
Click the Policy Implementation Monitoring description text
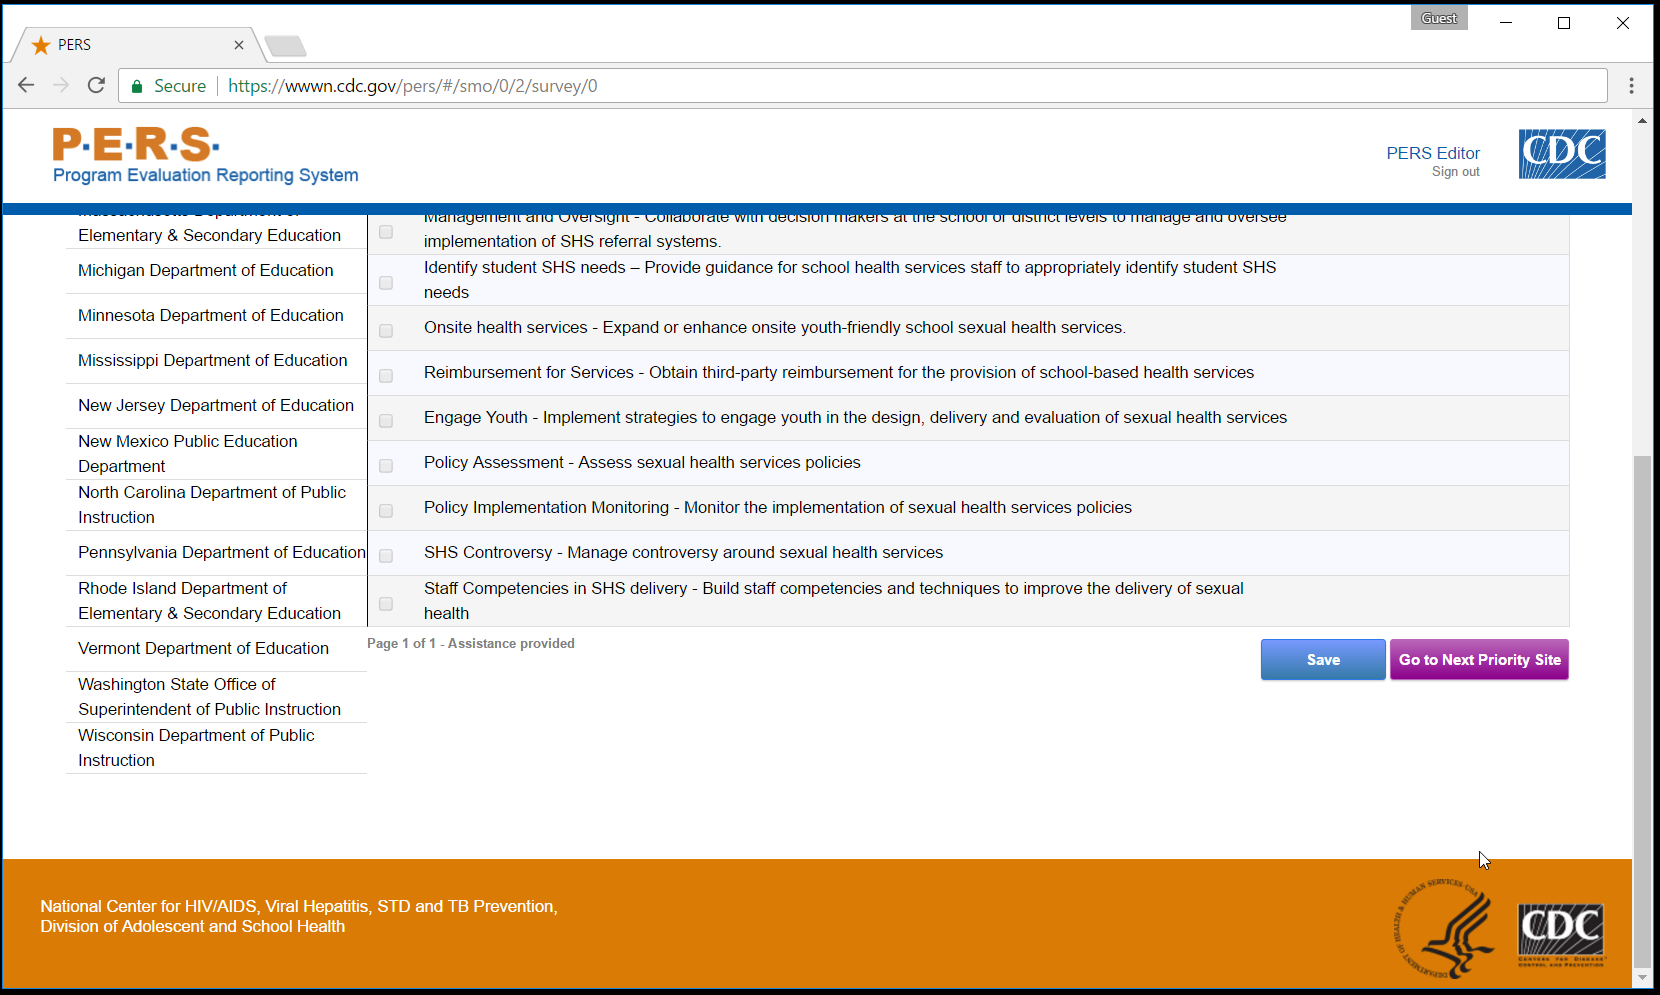coord(778,508)
